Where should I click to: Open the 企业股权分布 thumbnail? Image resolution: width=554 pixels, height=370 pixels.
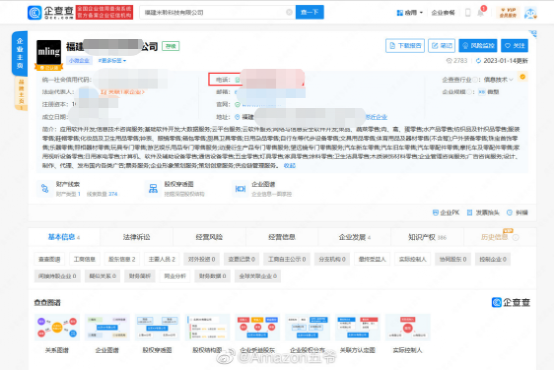(308, 327)
